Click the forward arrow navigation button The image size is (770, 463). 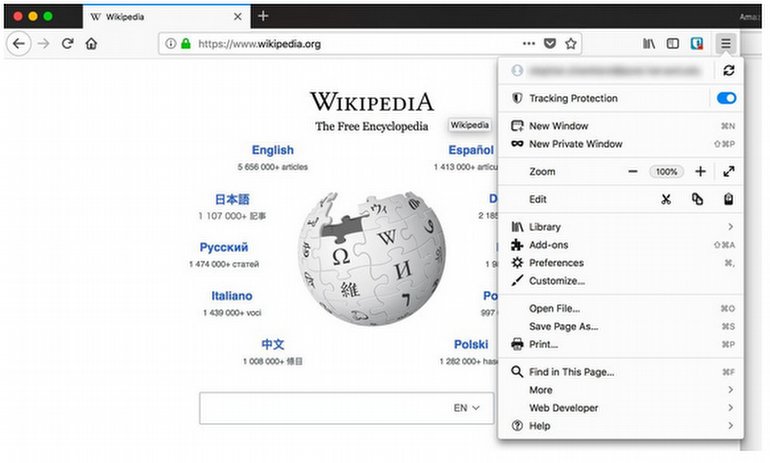44,44
